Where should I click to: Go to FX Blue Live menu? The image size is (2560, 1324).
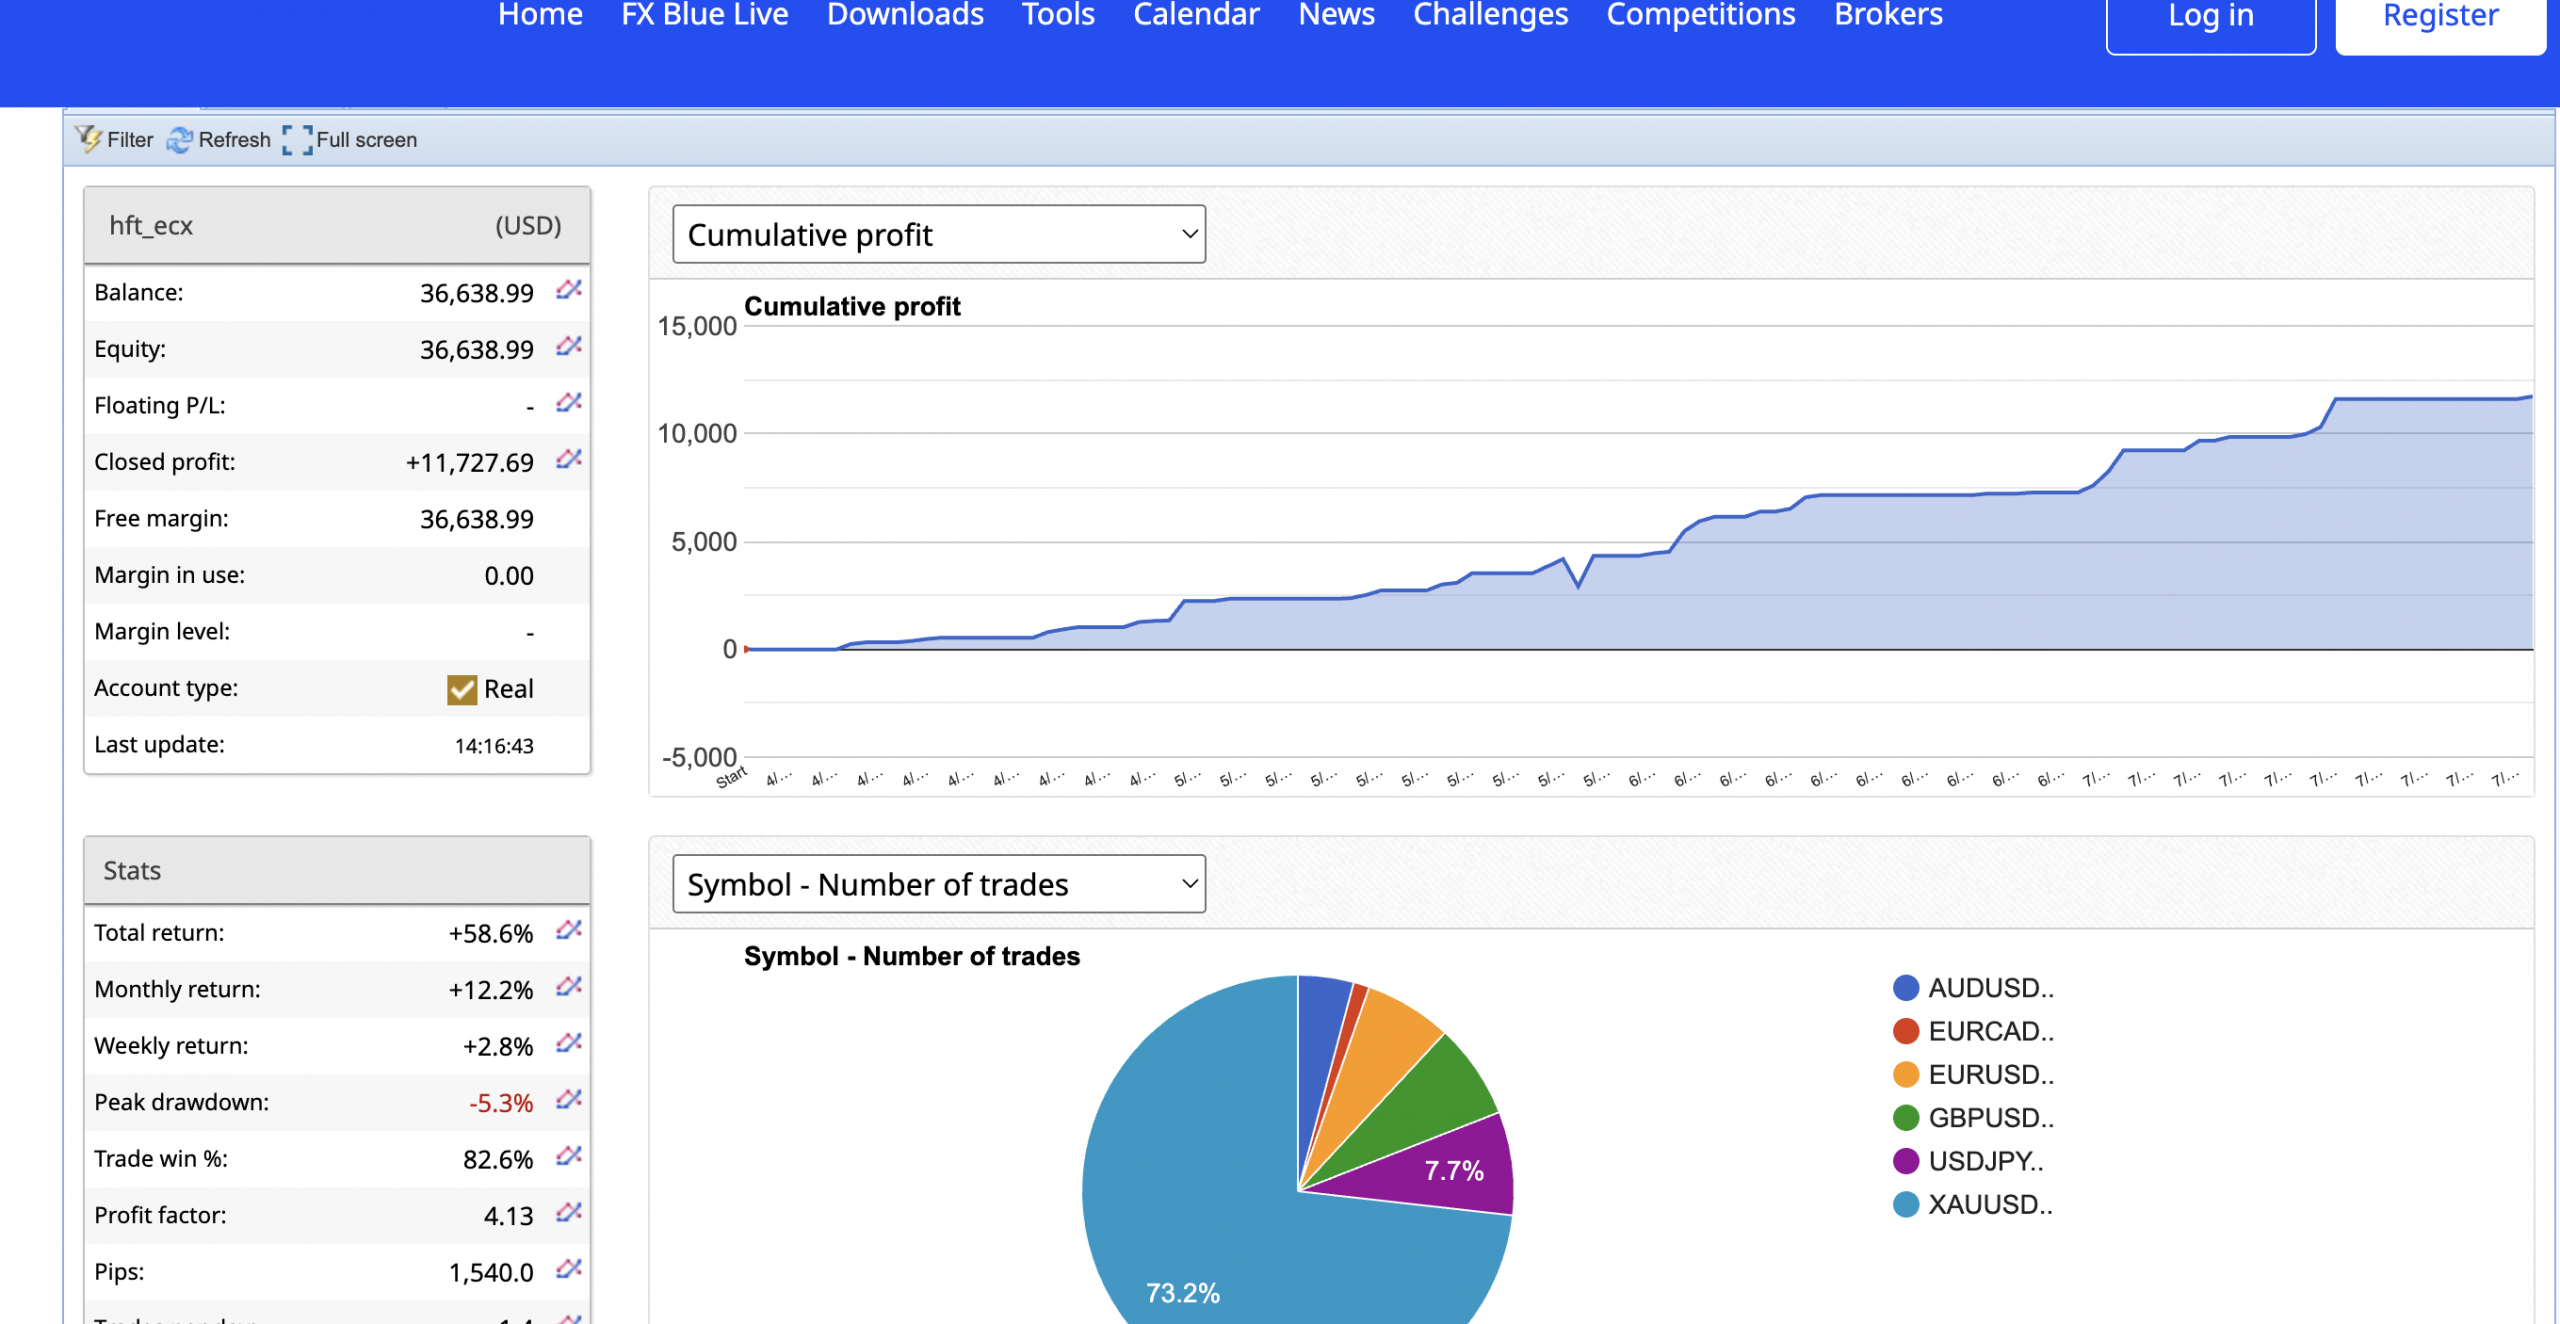click(704, 15)
